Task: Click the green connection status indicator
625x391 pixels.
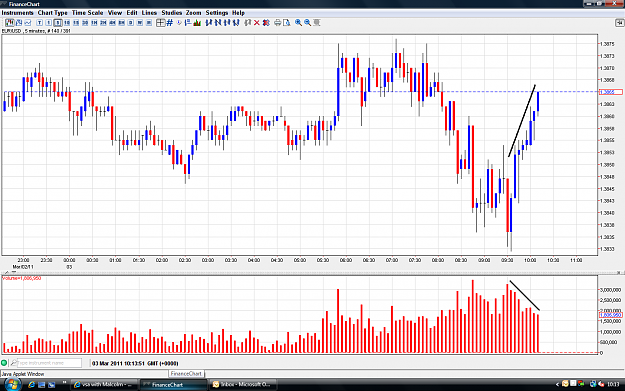Action: coord(4,363)
